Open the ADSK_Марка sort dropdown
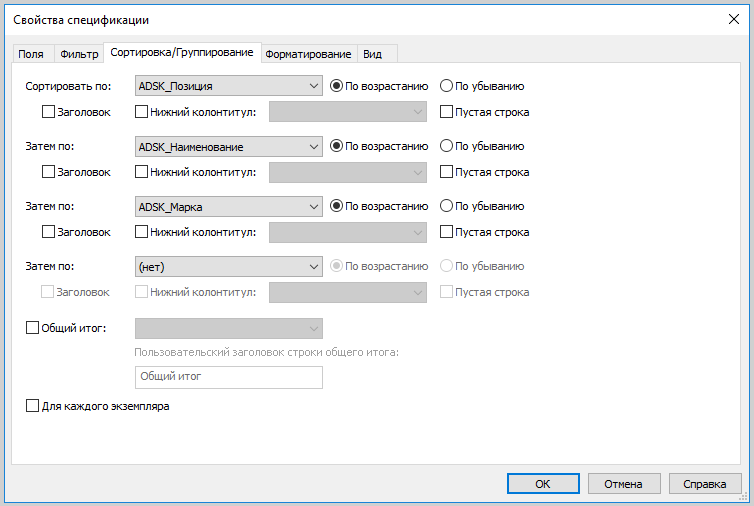Image resolution: width=754 pixels, height=506 pixels. (228, 206)
